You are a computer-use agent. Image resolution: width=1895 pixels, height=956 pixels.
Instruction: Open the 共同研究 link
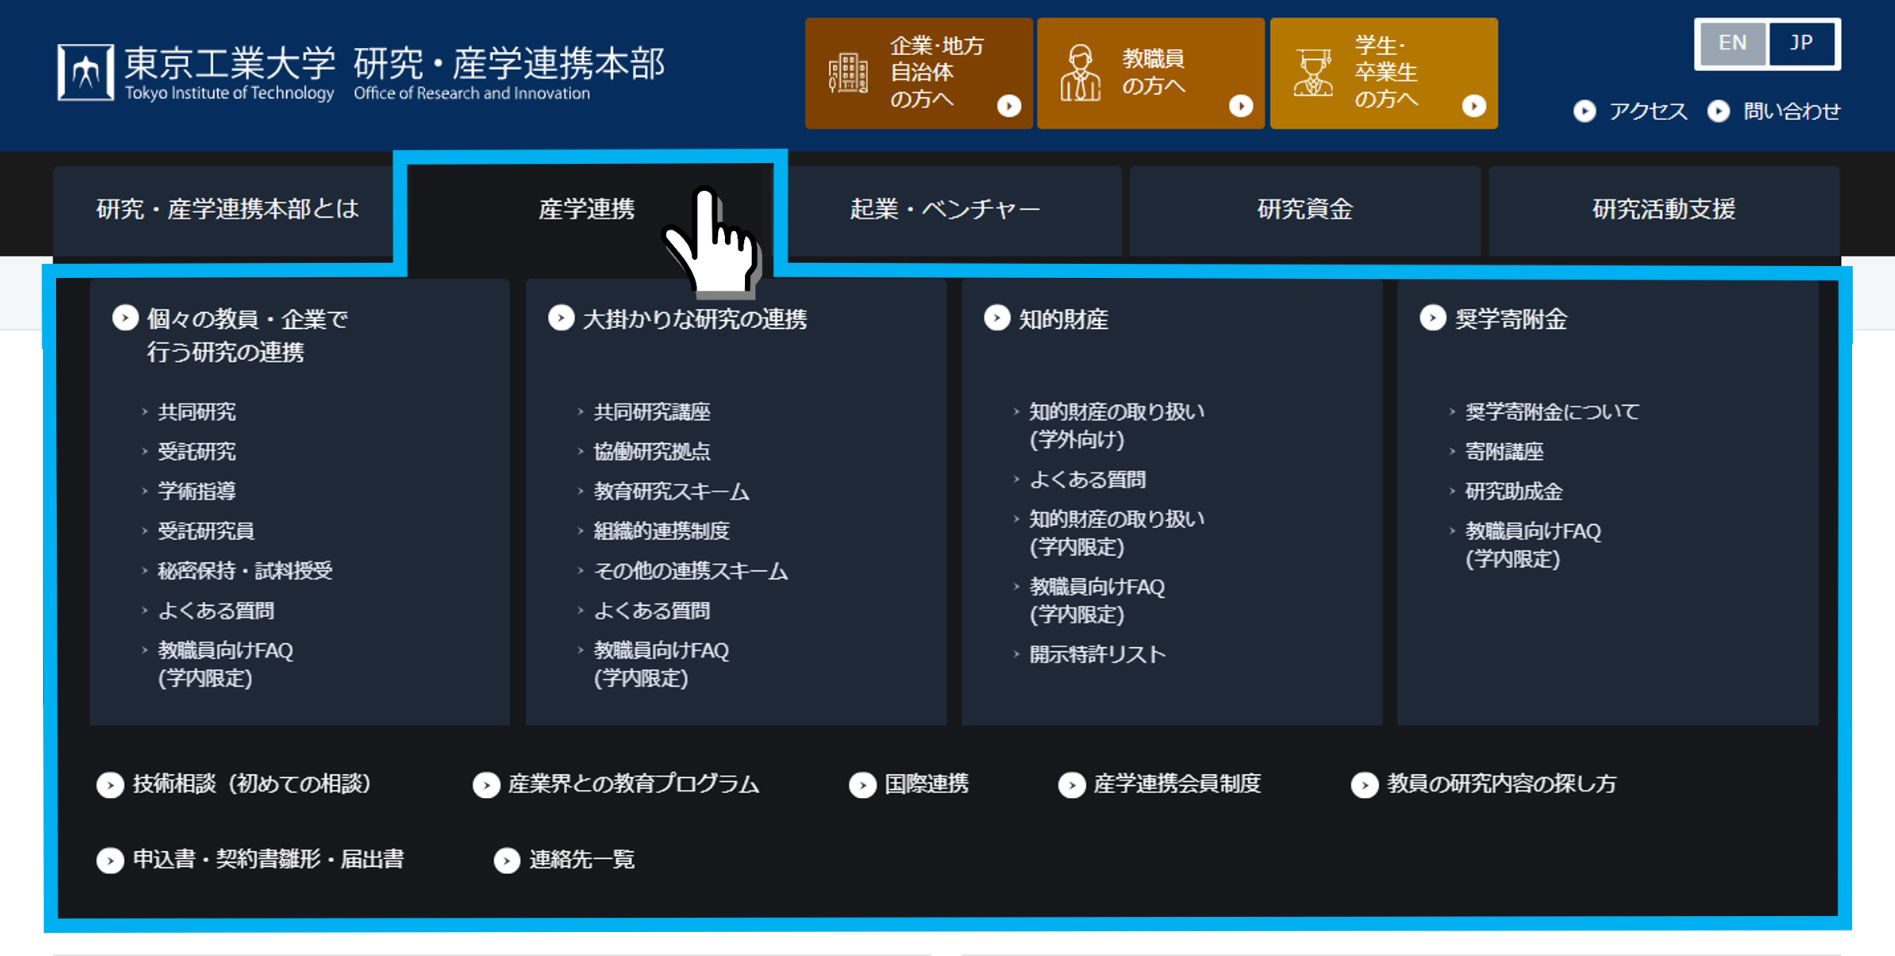click(197, 412)
